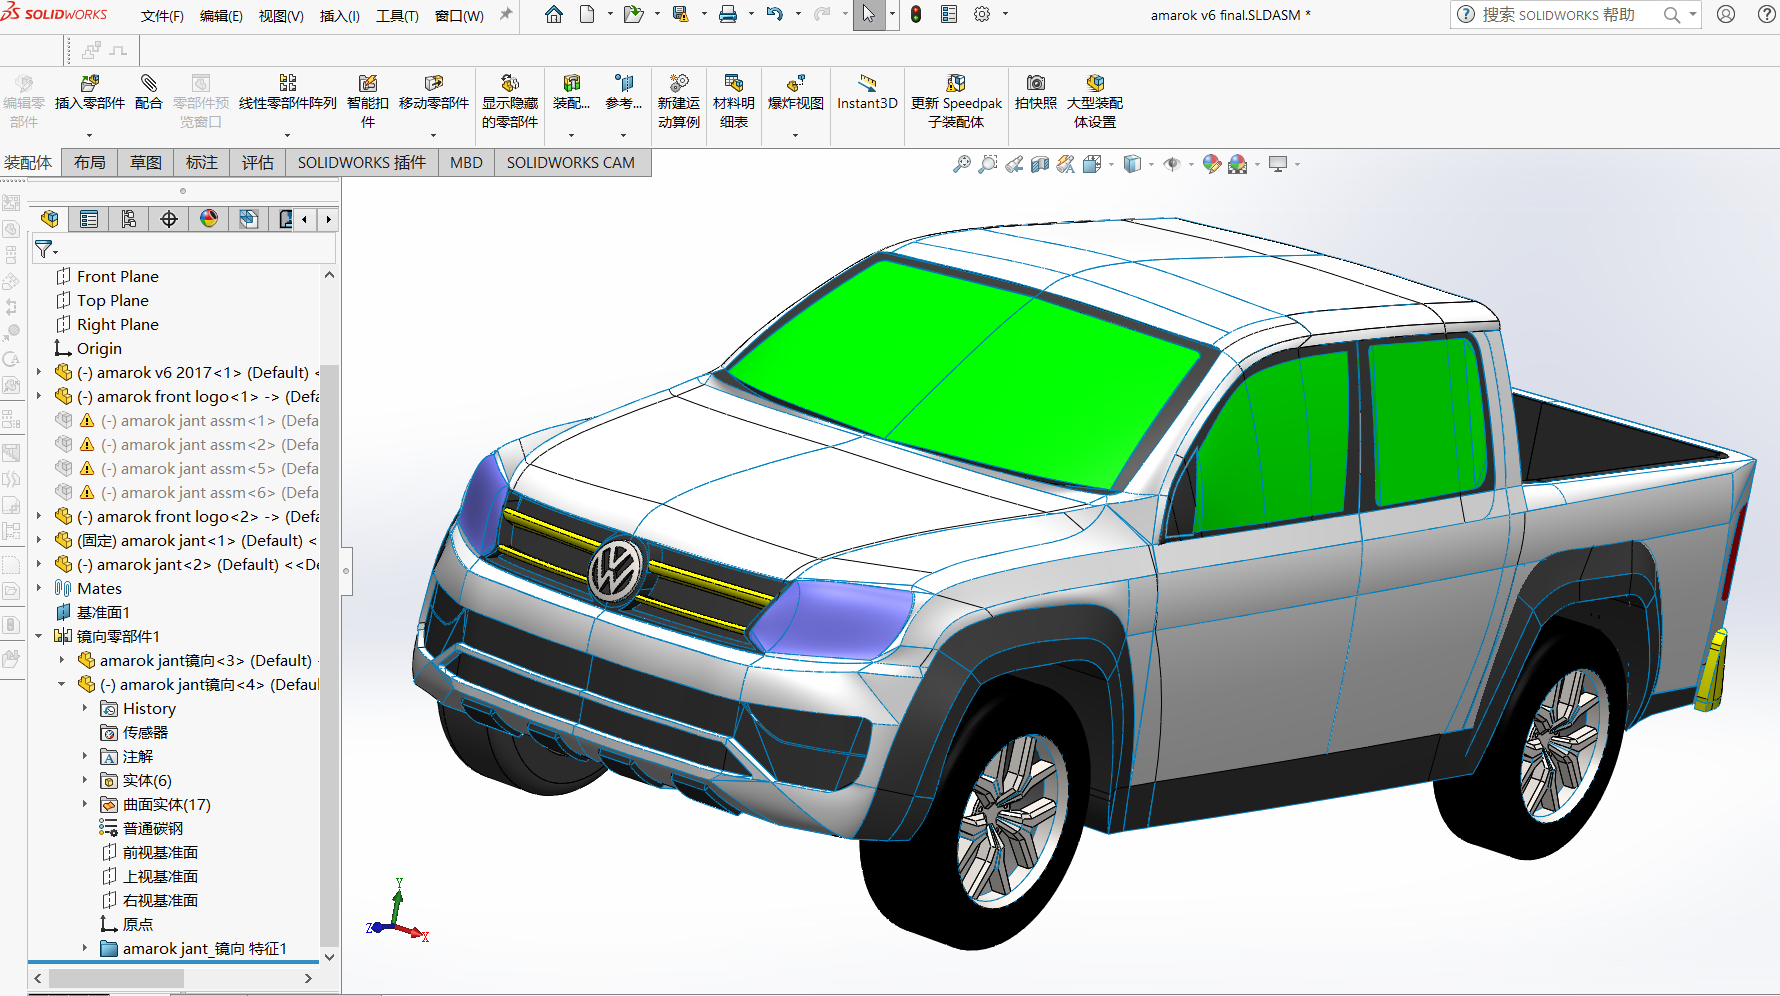Click the Rebuild traffic light icon
The image size is (1780, 996).
(916, 14)
